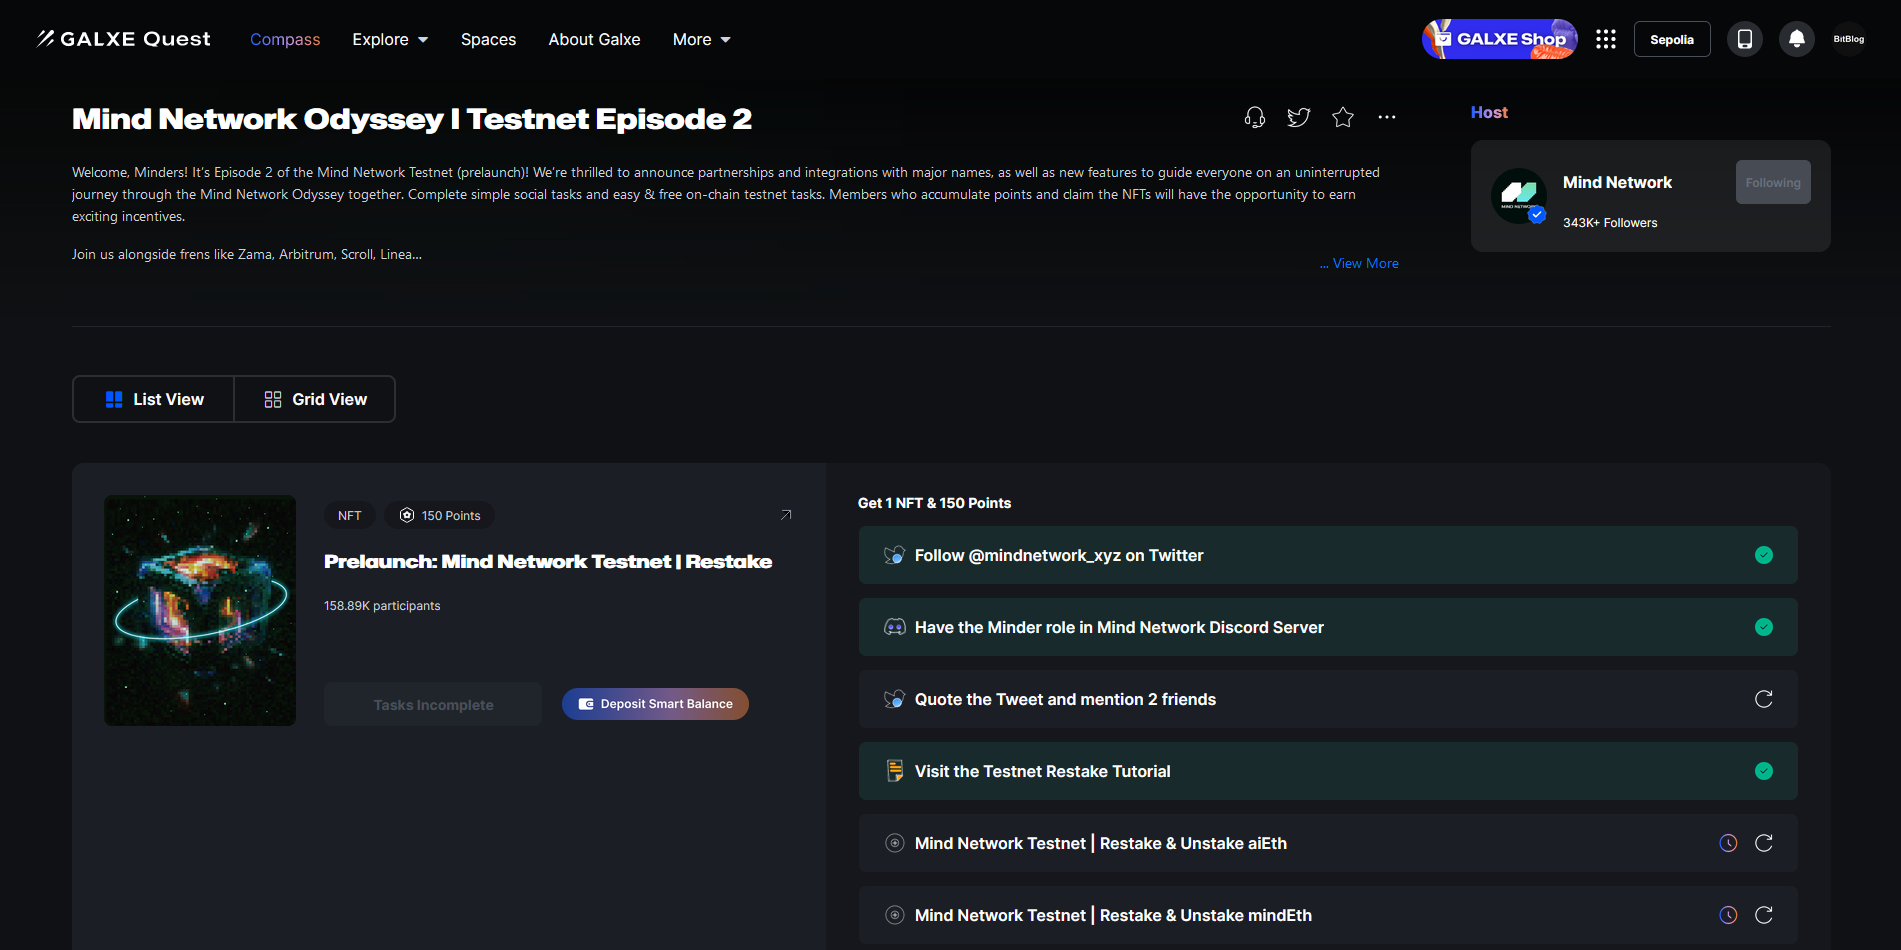Image resolution: width=1901 pixels, height=950 pixels.
Task: Open quest details via arrow icon
Action: click(786, 515)
